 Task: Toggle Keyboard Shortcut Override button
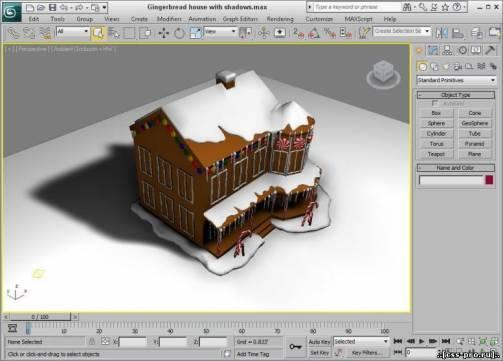coord(280,33)
